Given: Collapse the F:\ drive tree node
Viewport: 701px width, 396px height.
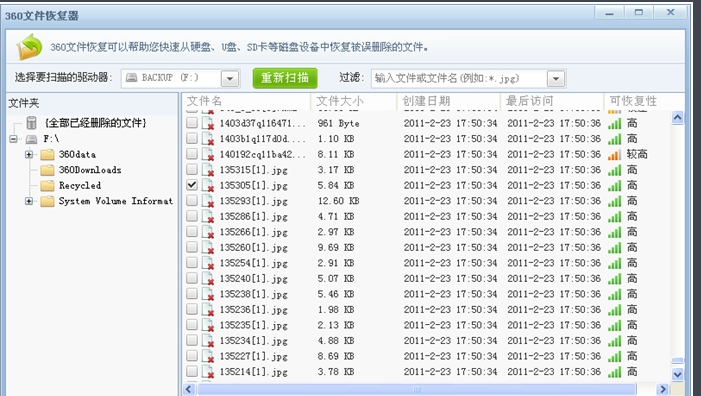Looking at the screenshot, I should [13, 139].
